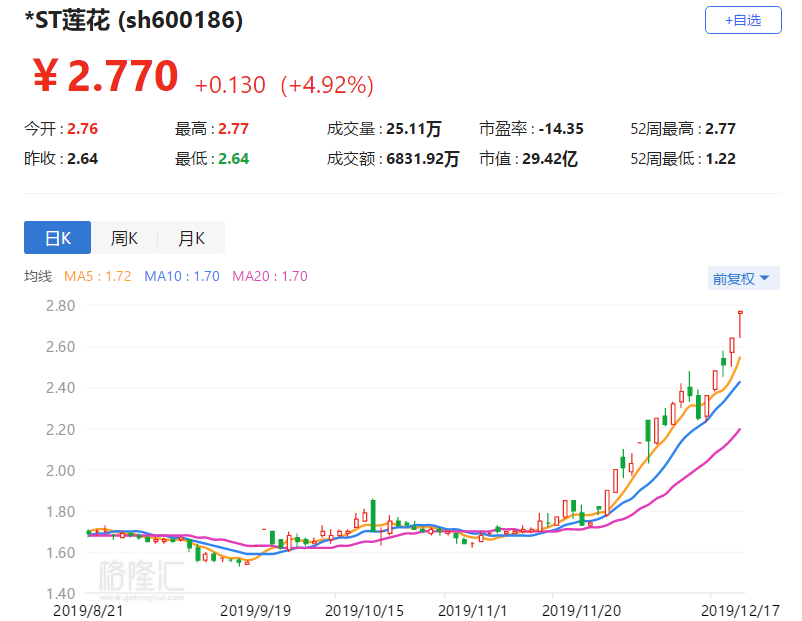Viewport: 802px width, 621px height.
Task: Click the 市盈率 P/E value -14.35
Action: 561,128
